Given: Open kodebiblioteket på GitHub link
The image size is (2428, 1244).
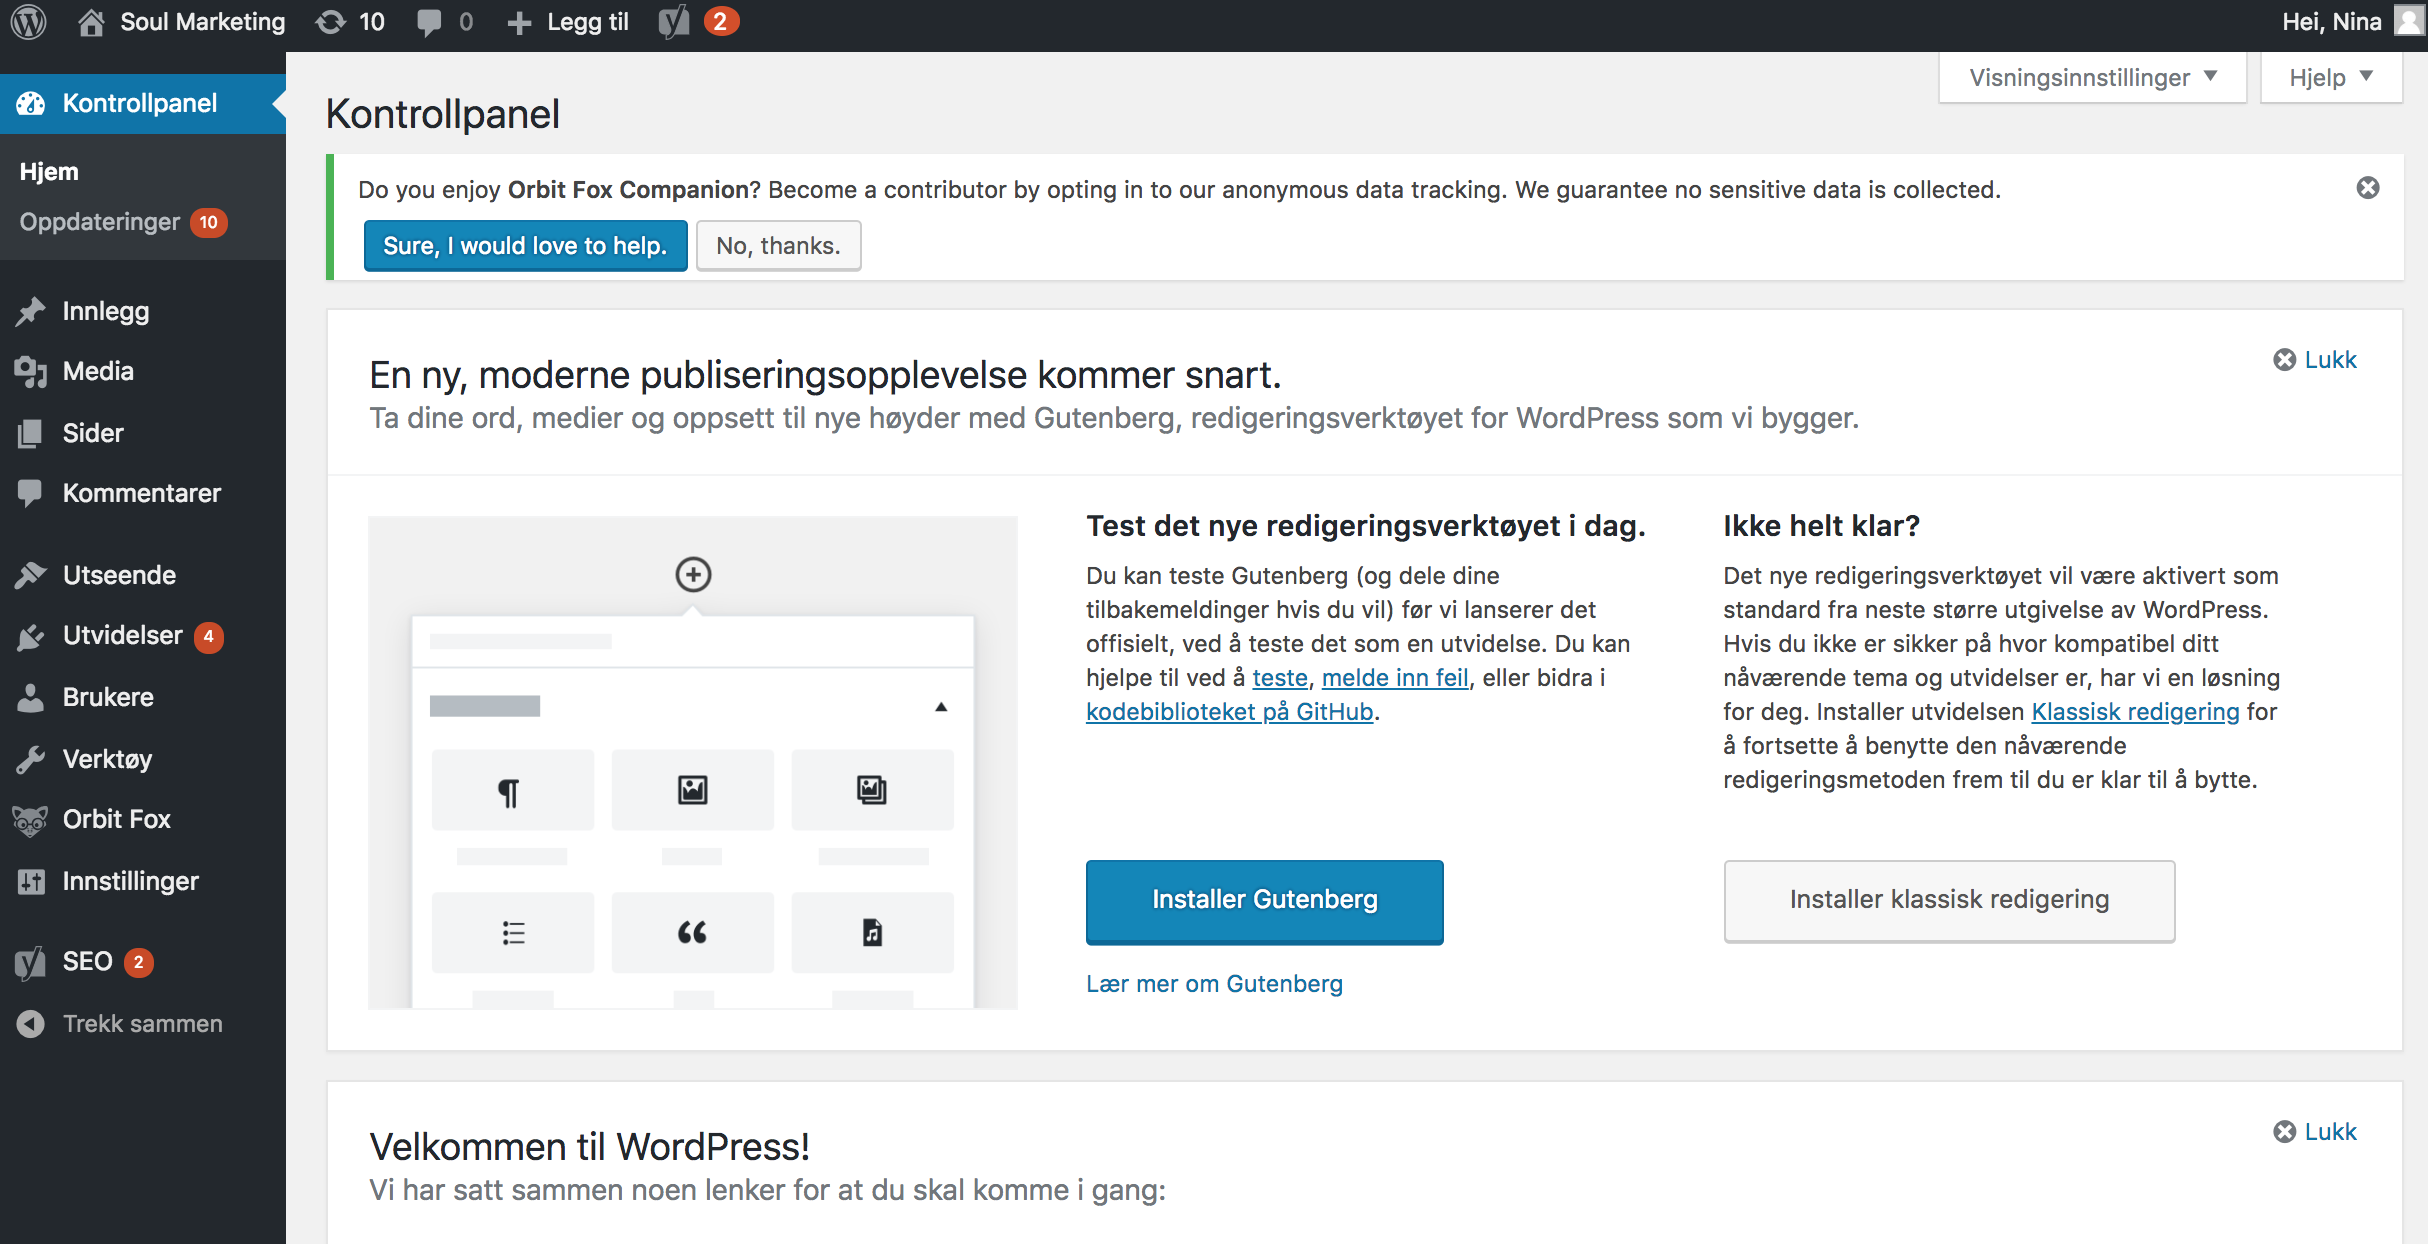Looking at the screenshot, I should pyautogui.click(x=1230, y=712).
